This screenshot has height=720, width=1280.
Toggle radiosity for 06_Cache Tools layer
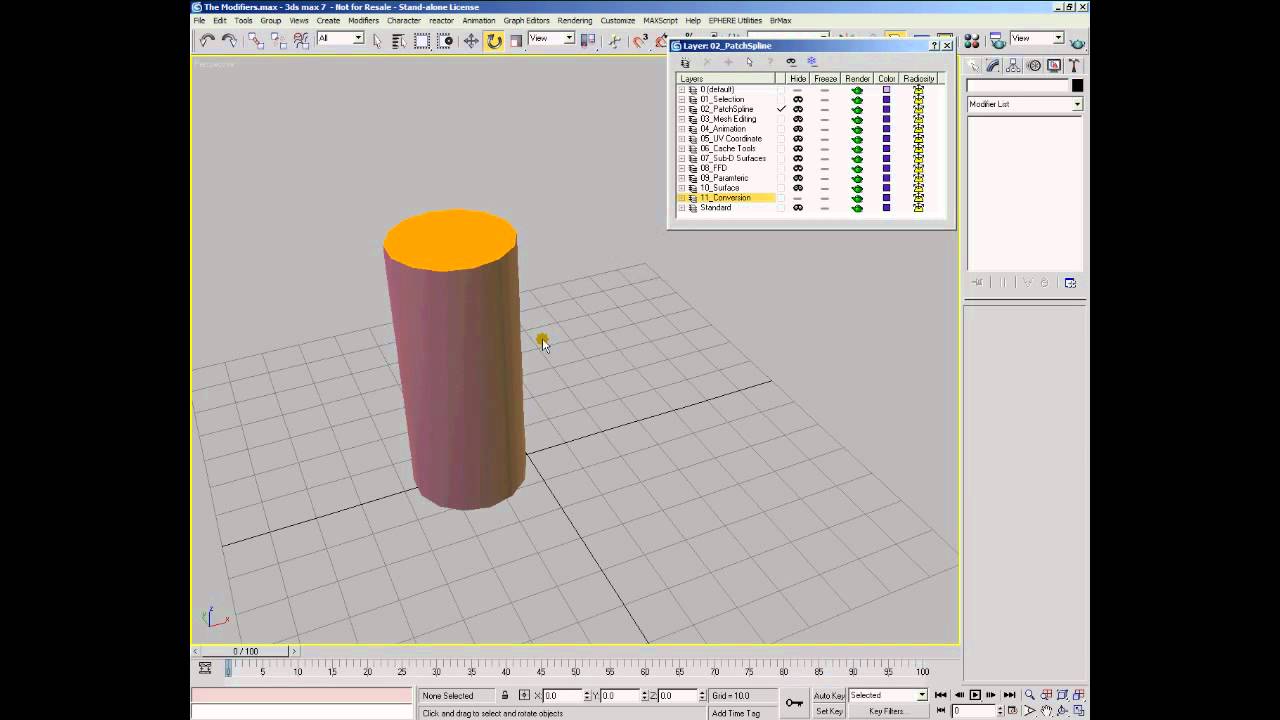[x=918, y=148]
